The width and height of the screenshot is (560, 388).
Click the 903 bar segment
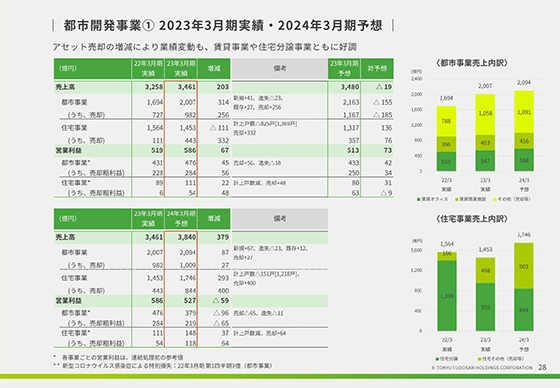point(524,266)
